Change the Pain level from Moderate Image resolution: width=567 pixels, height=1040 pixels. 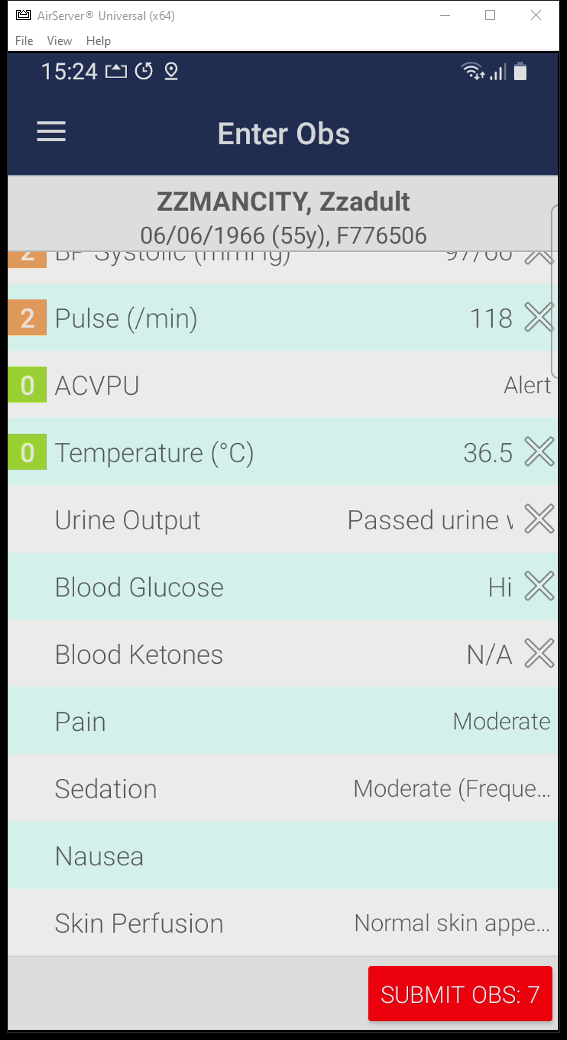[283, 721]
